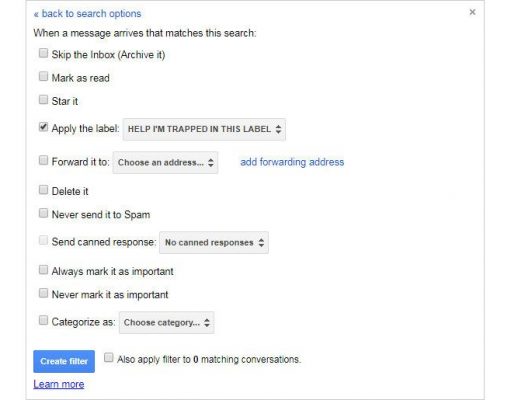Enable Never send it to Spam
Viewport: 511px width, 400px height.
43,213
